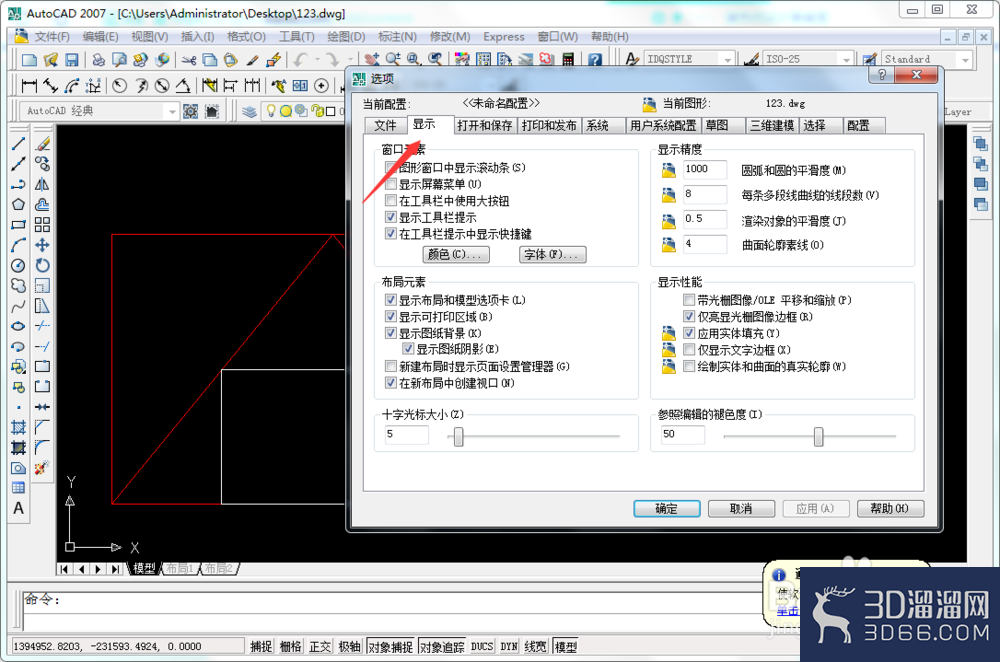The height and width of the screenshot is (662, 1000).
Task: Click the 帮助(H) button in dialog
Action: click(890, 508)
